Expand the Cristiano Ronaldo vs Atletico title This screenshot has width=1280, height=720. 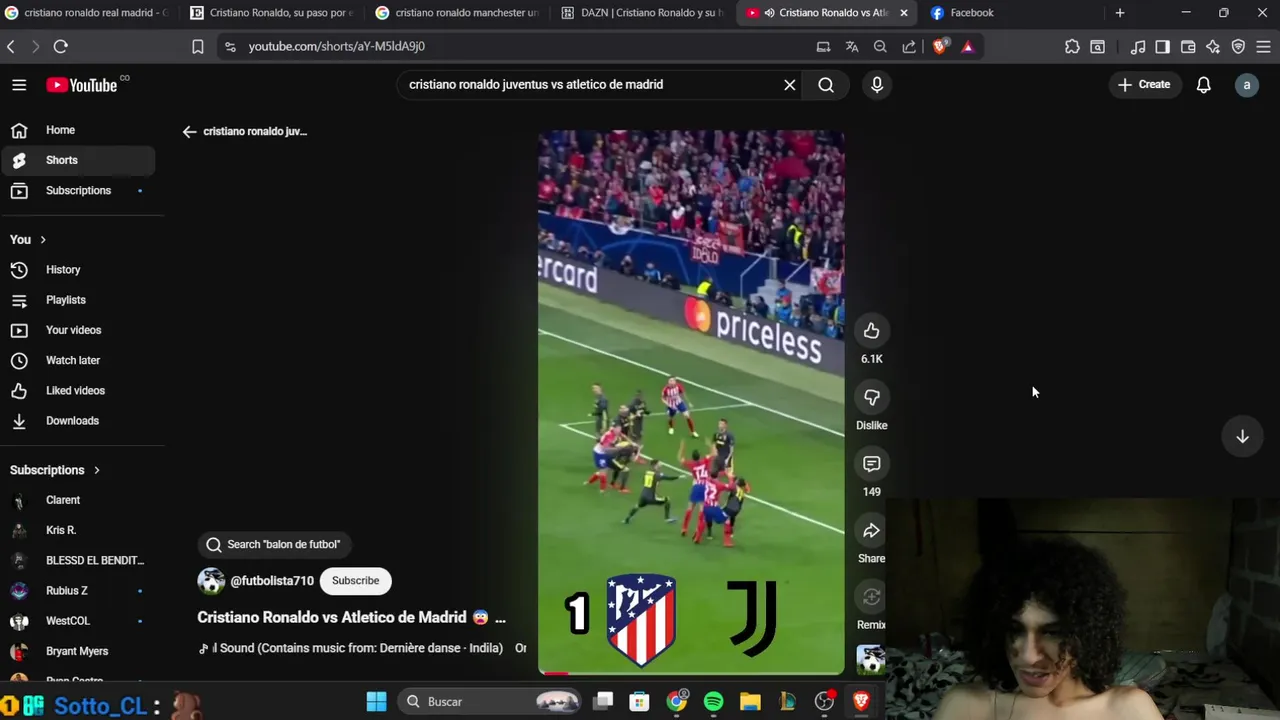tap(351, 617)
